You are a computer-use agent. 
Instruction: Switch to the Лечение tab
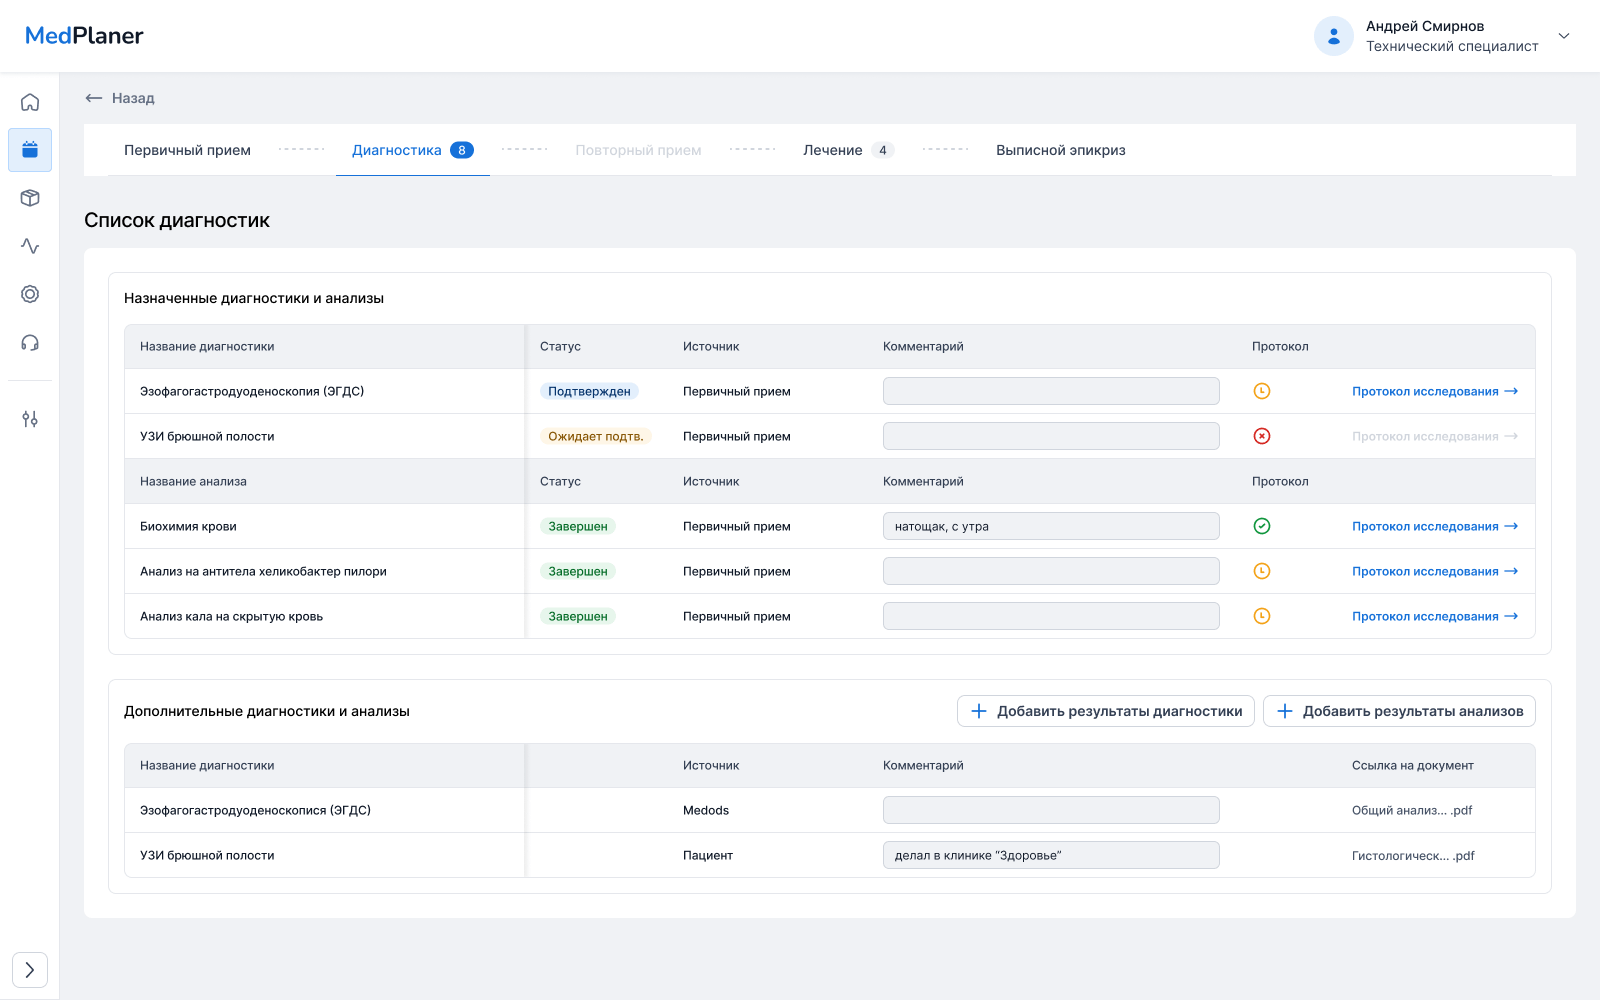[833, 150]
